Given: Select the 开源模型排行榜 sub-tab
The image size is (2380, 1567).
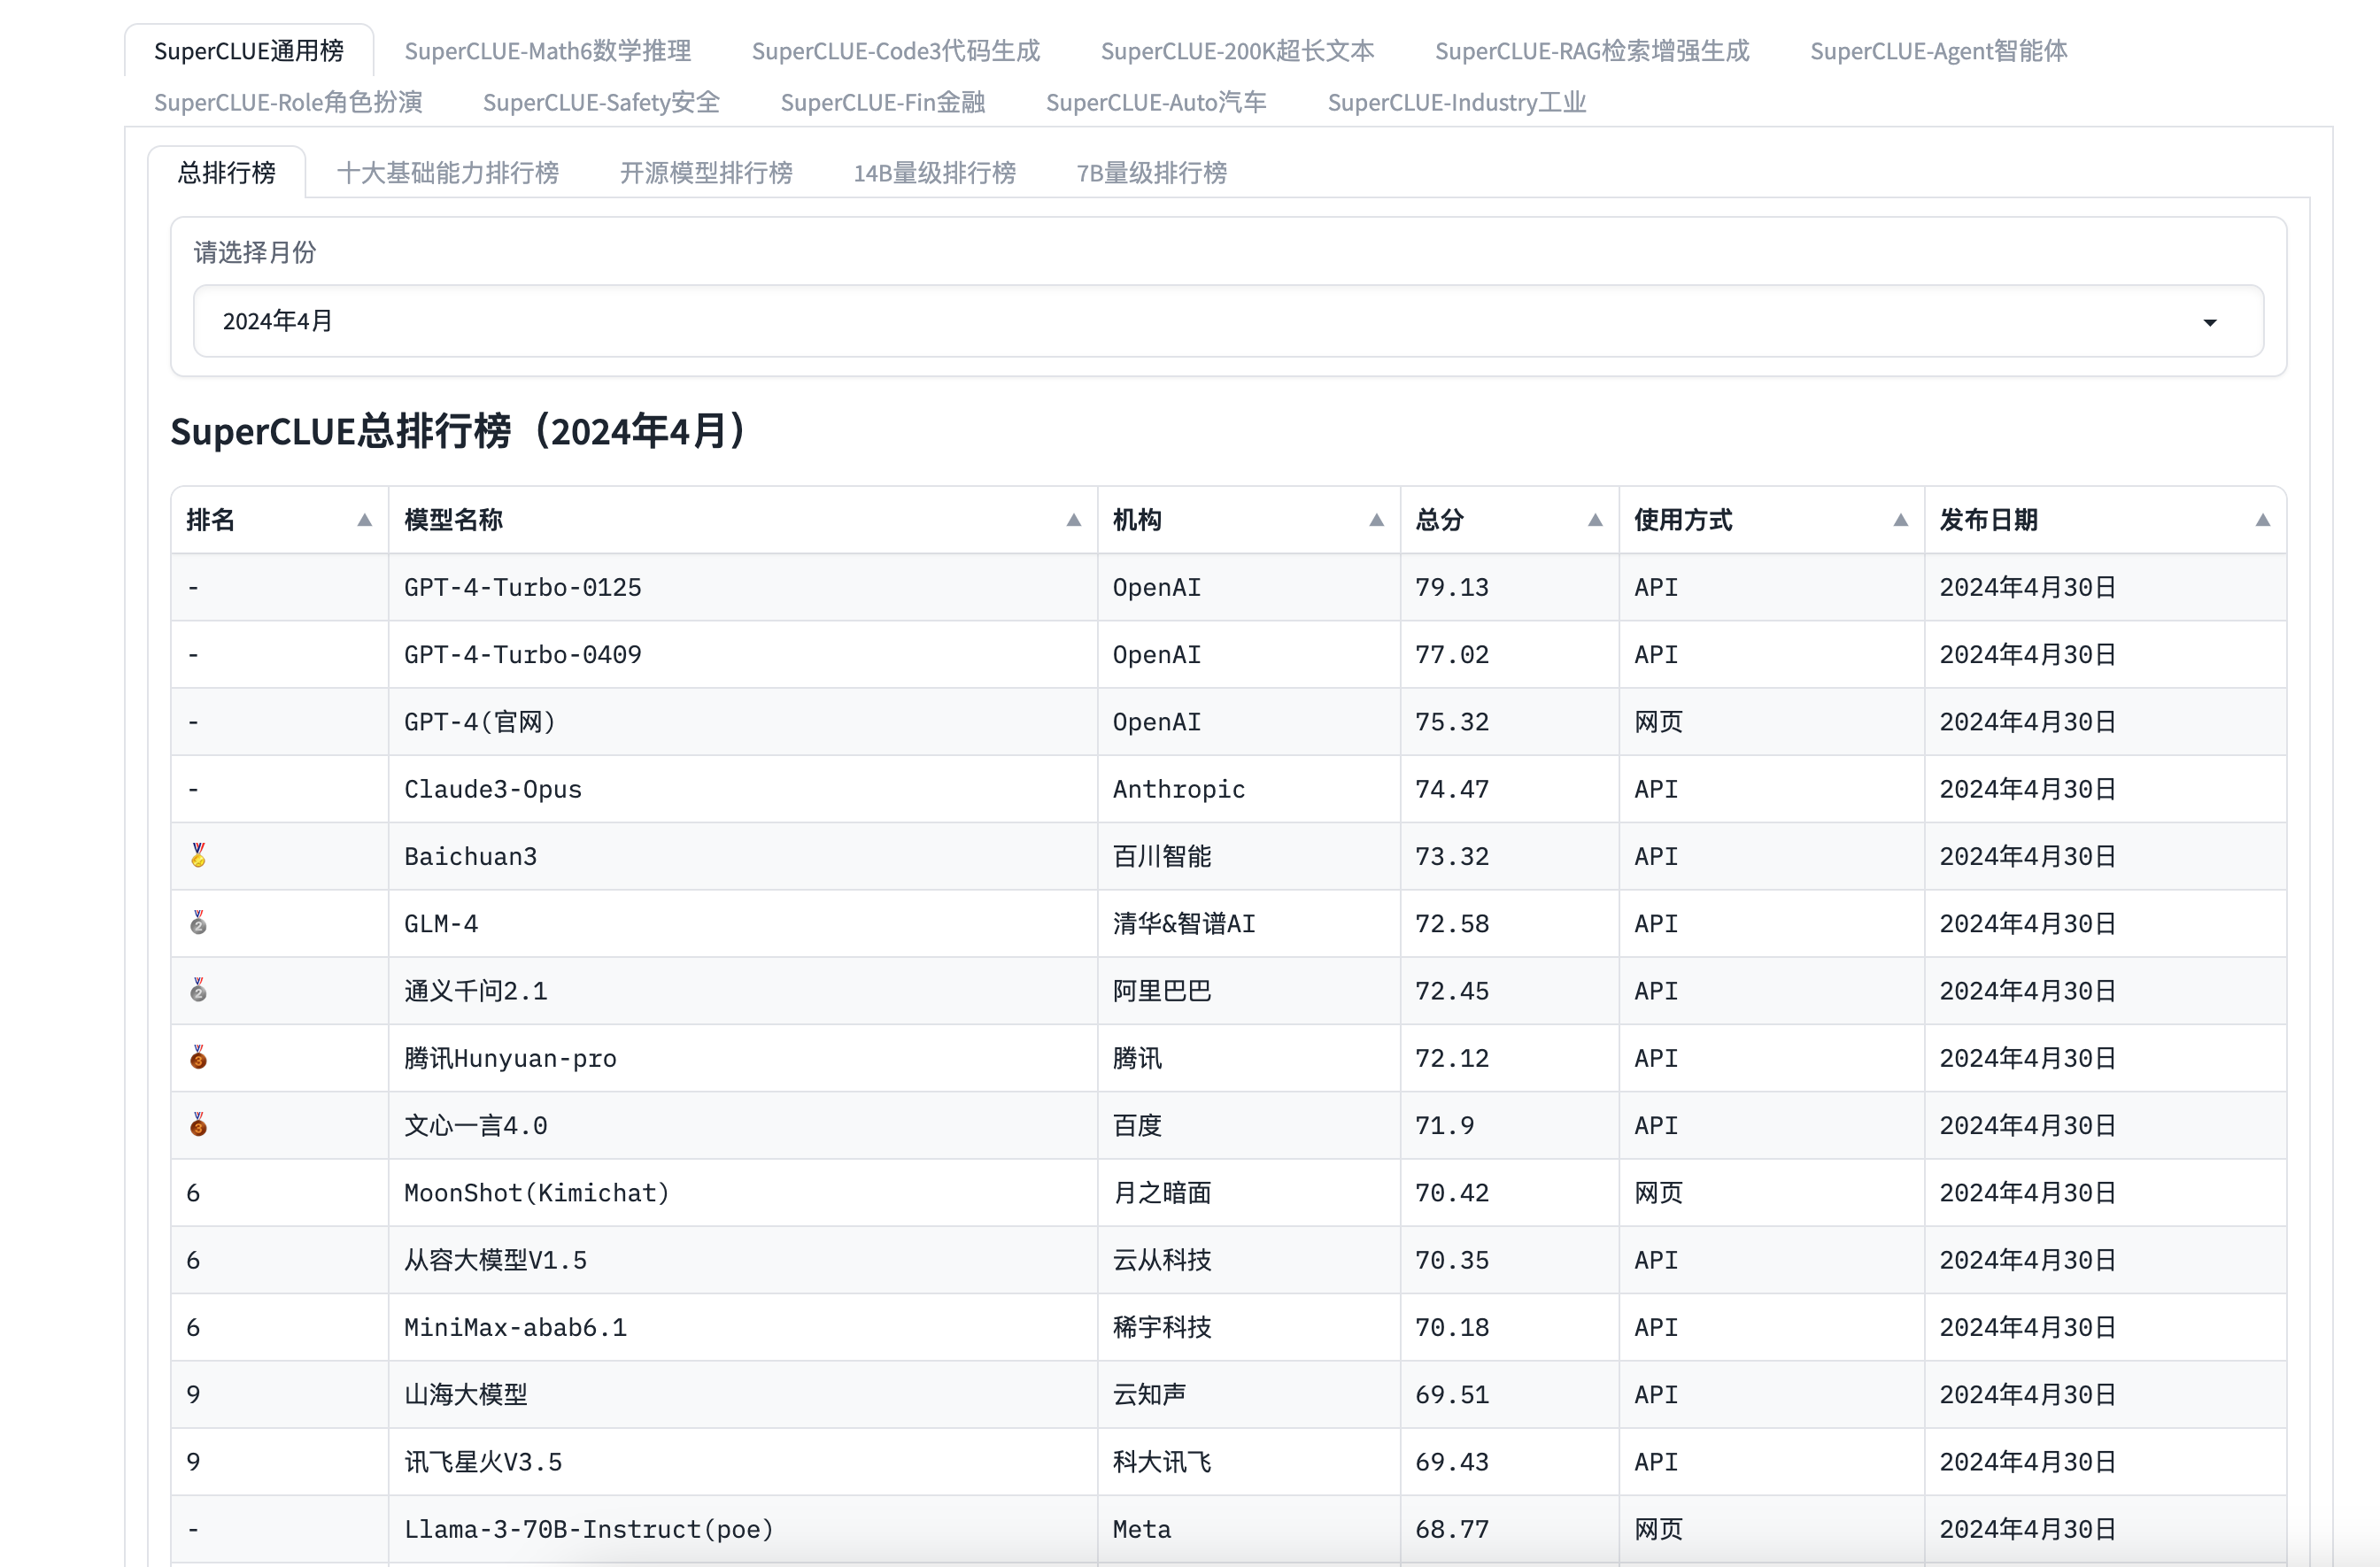Looking at the screenshot, I should tap(706, 173).
